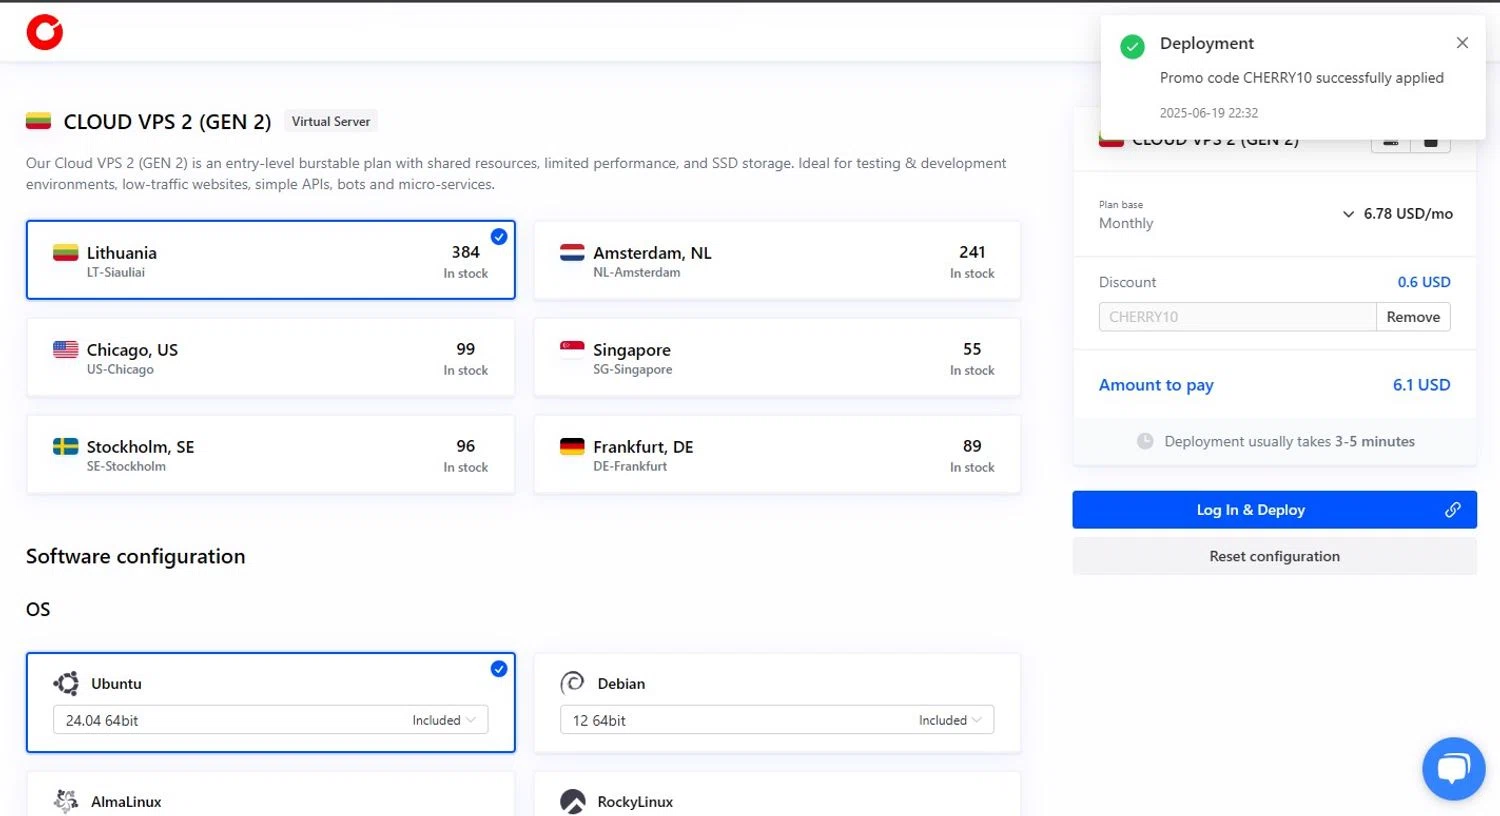Click the 384 In stock count
1500x816 pixels.
pyautogui.click(x=466, y=262)
